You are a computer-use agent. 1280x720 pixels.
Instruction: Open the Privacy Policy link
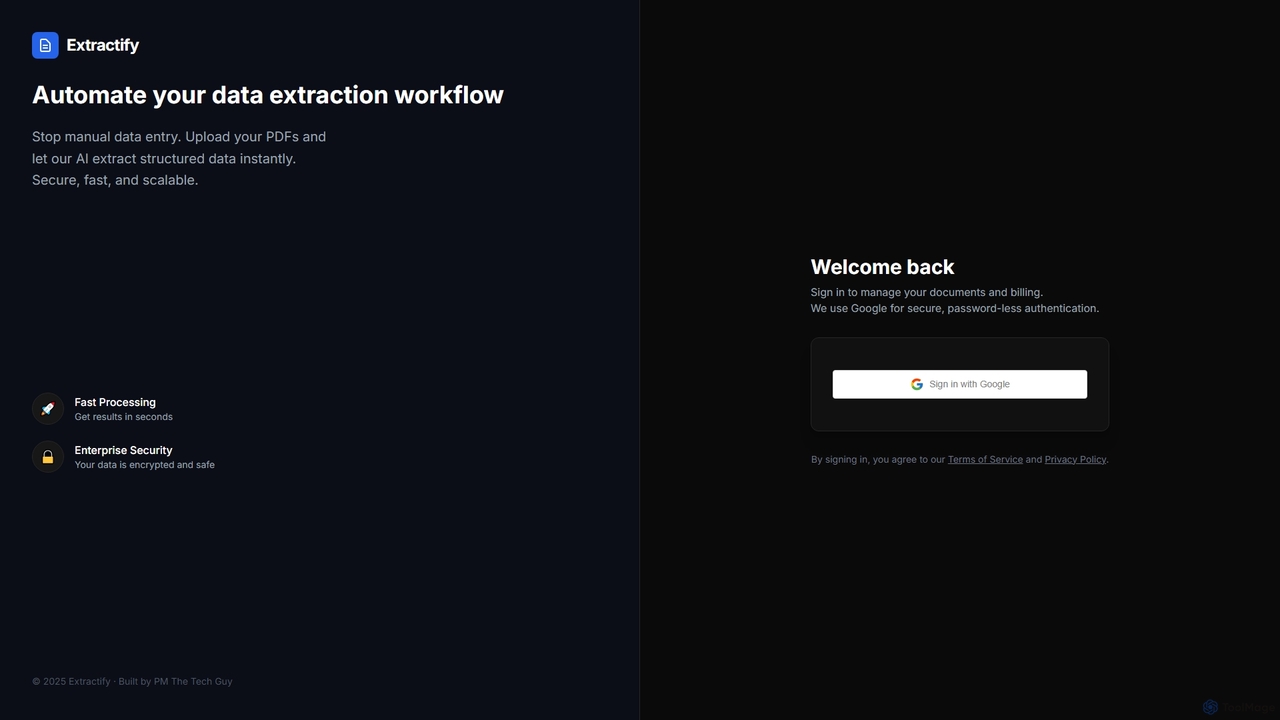click(1075, 460)
